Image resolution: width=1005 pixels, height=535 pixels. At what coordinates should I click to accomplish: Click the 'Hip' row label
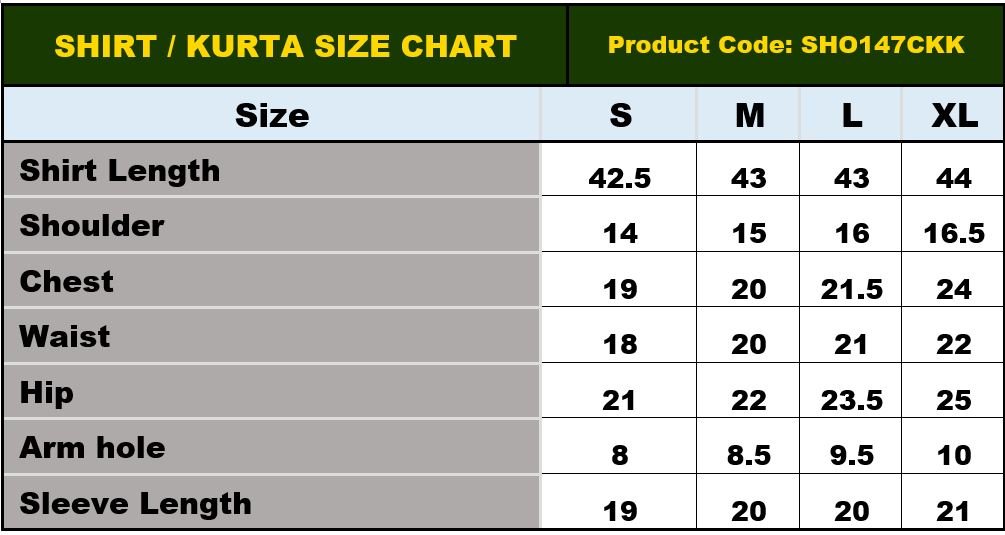47,393
